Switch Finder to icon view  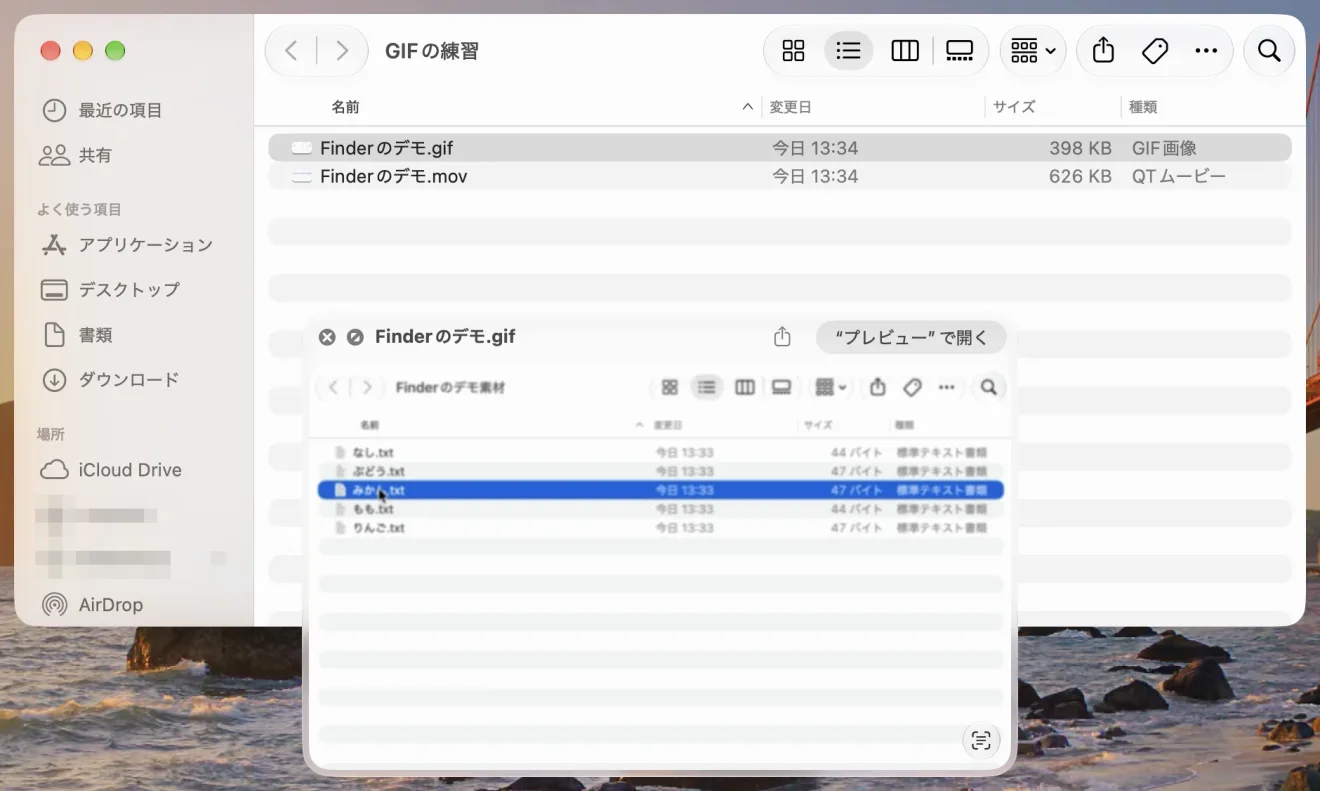[x=793, y=51]
